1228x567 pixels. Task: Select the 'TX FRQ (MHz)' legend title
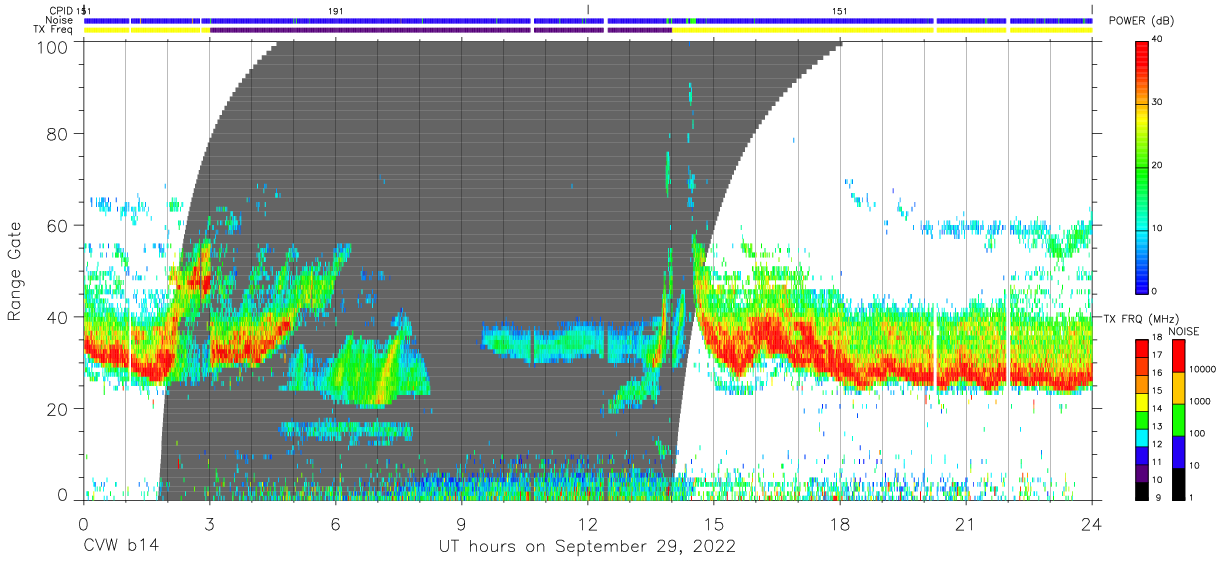coord(1140,318)
